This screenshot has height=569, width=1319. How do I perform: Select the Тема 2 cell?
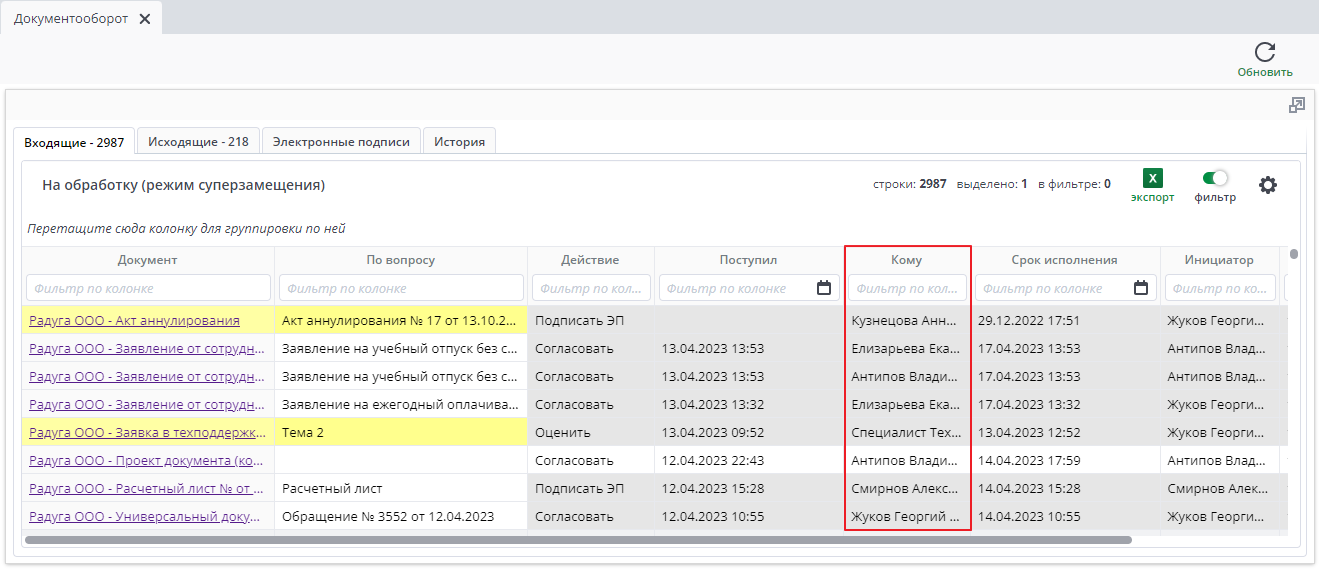(400, 433)
